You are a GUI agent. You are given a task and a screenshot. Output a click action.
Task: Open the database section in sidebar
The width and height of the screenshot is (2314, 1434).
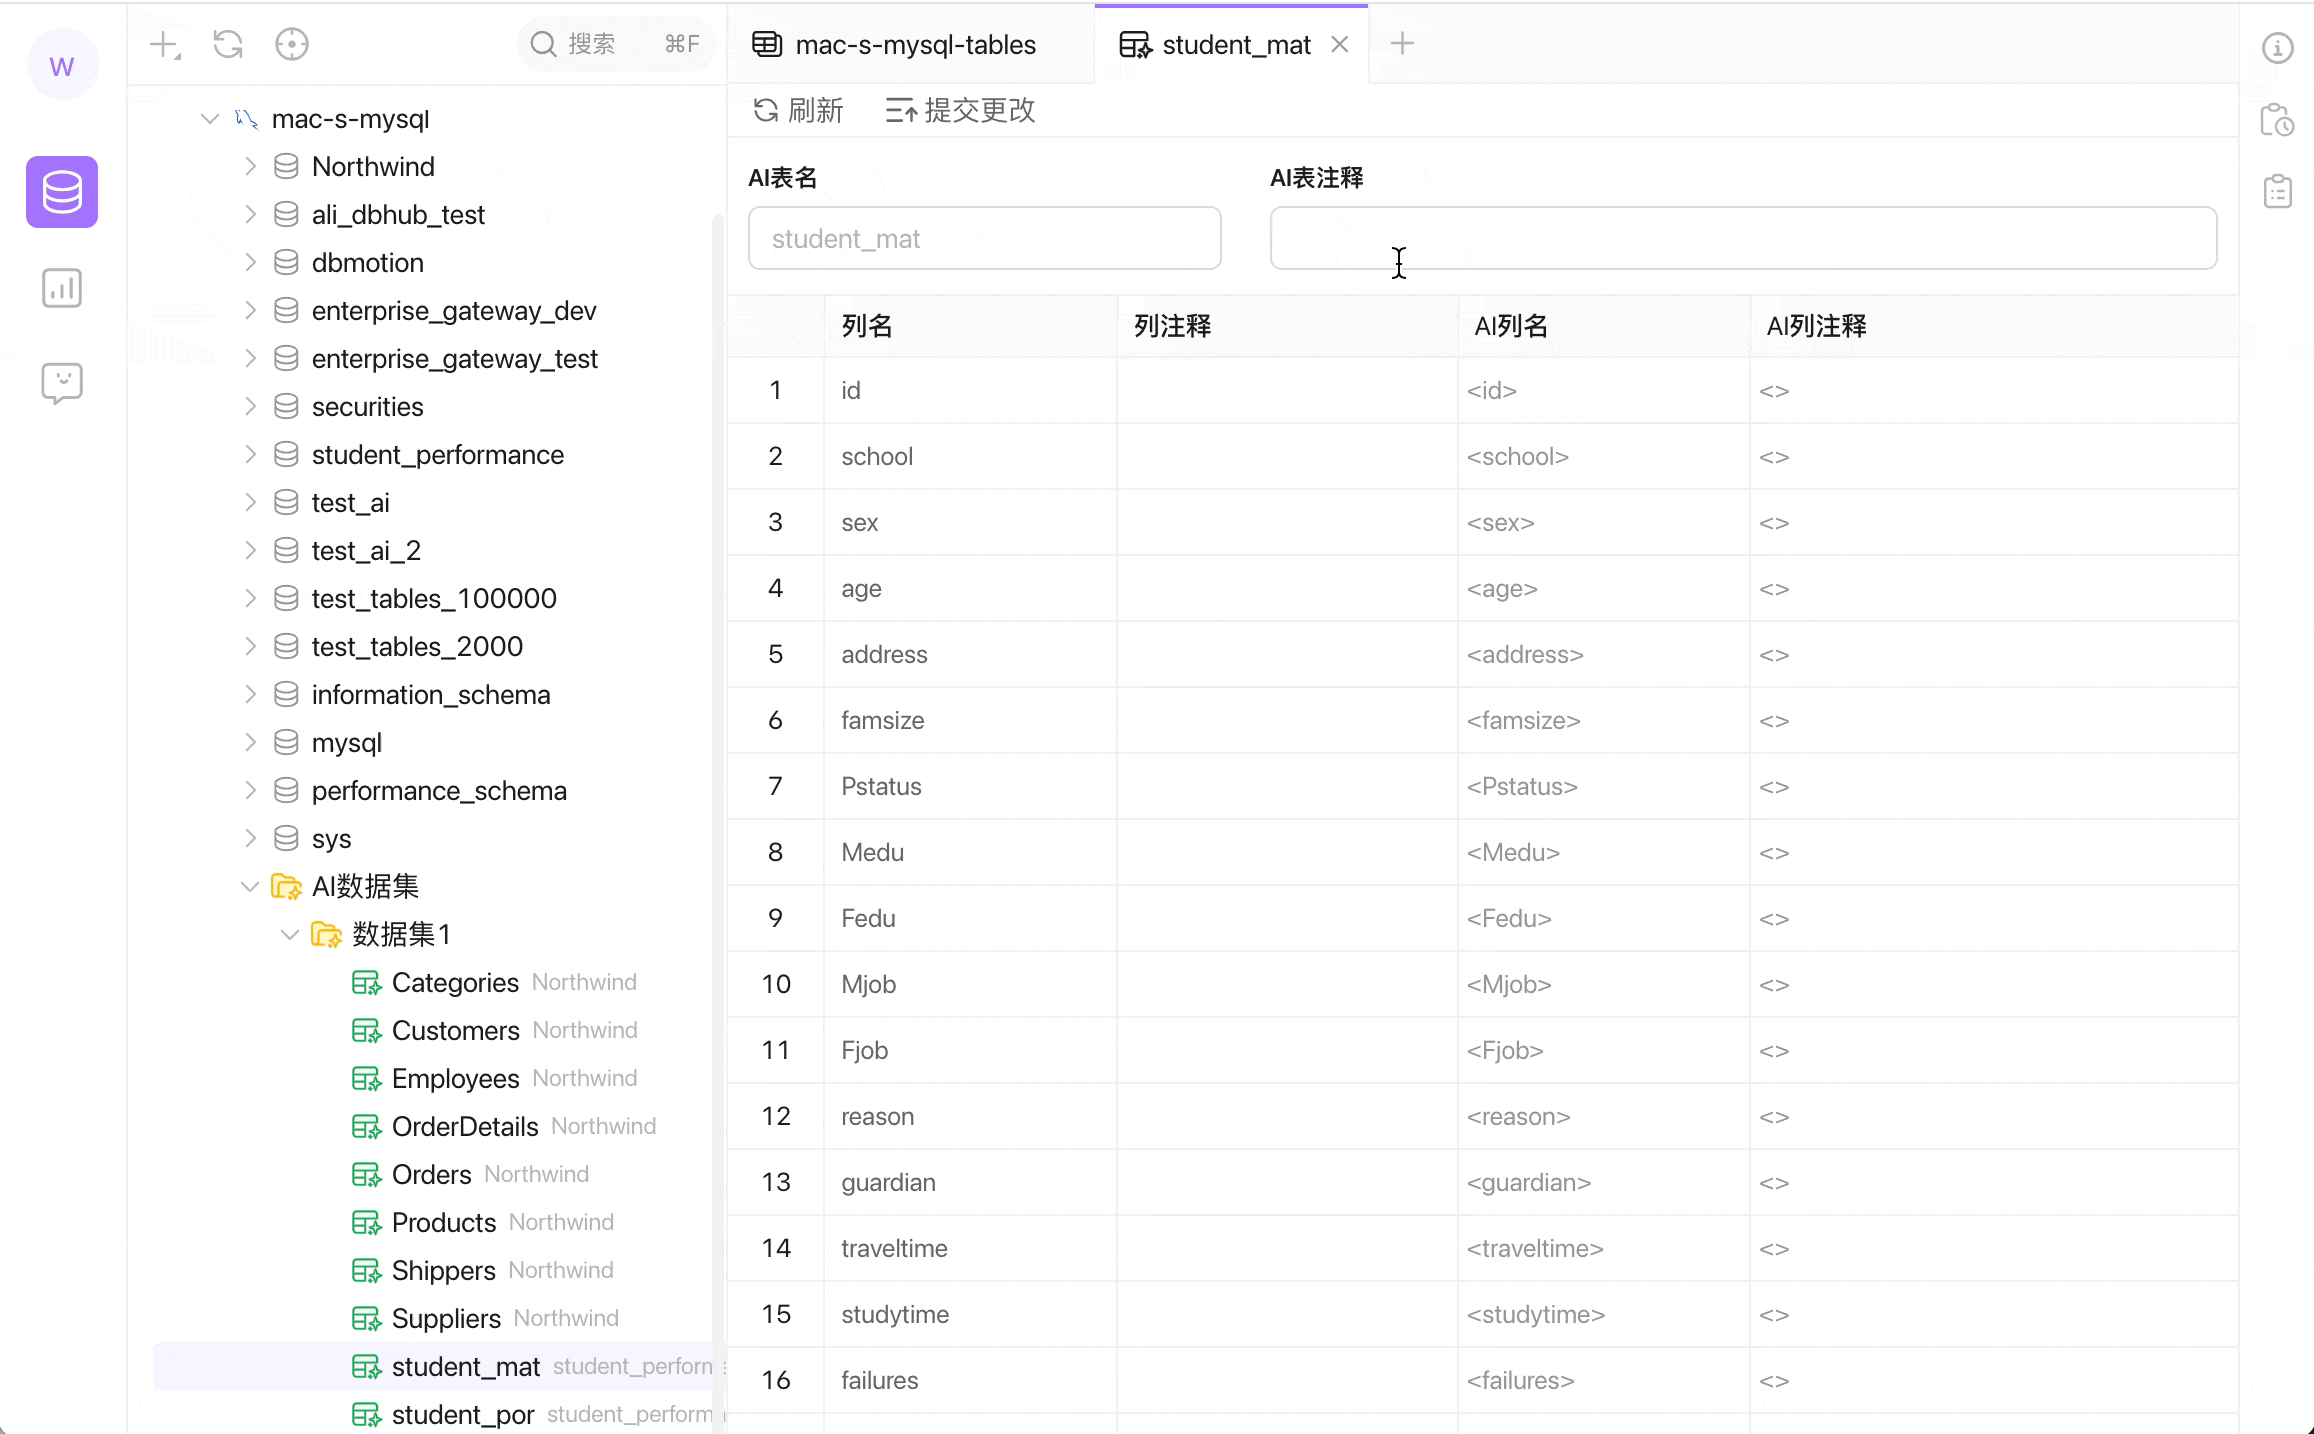[62, 192]
